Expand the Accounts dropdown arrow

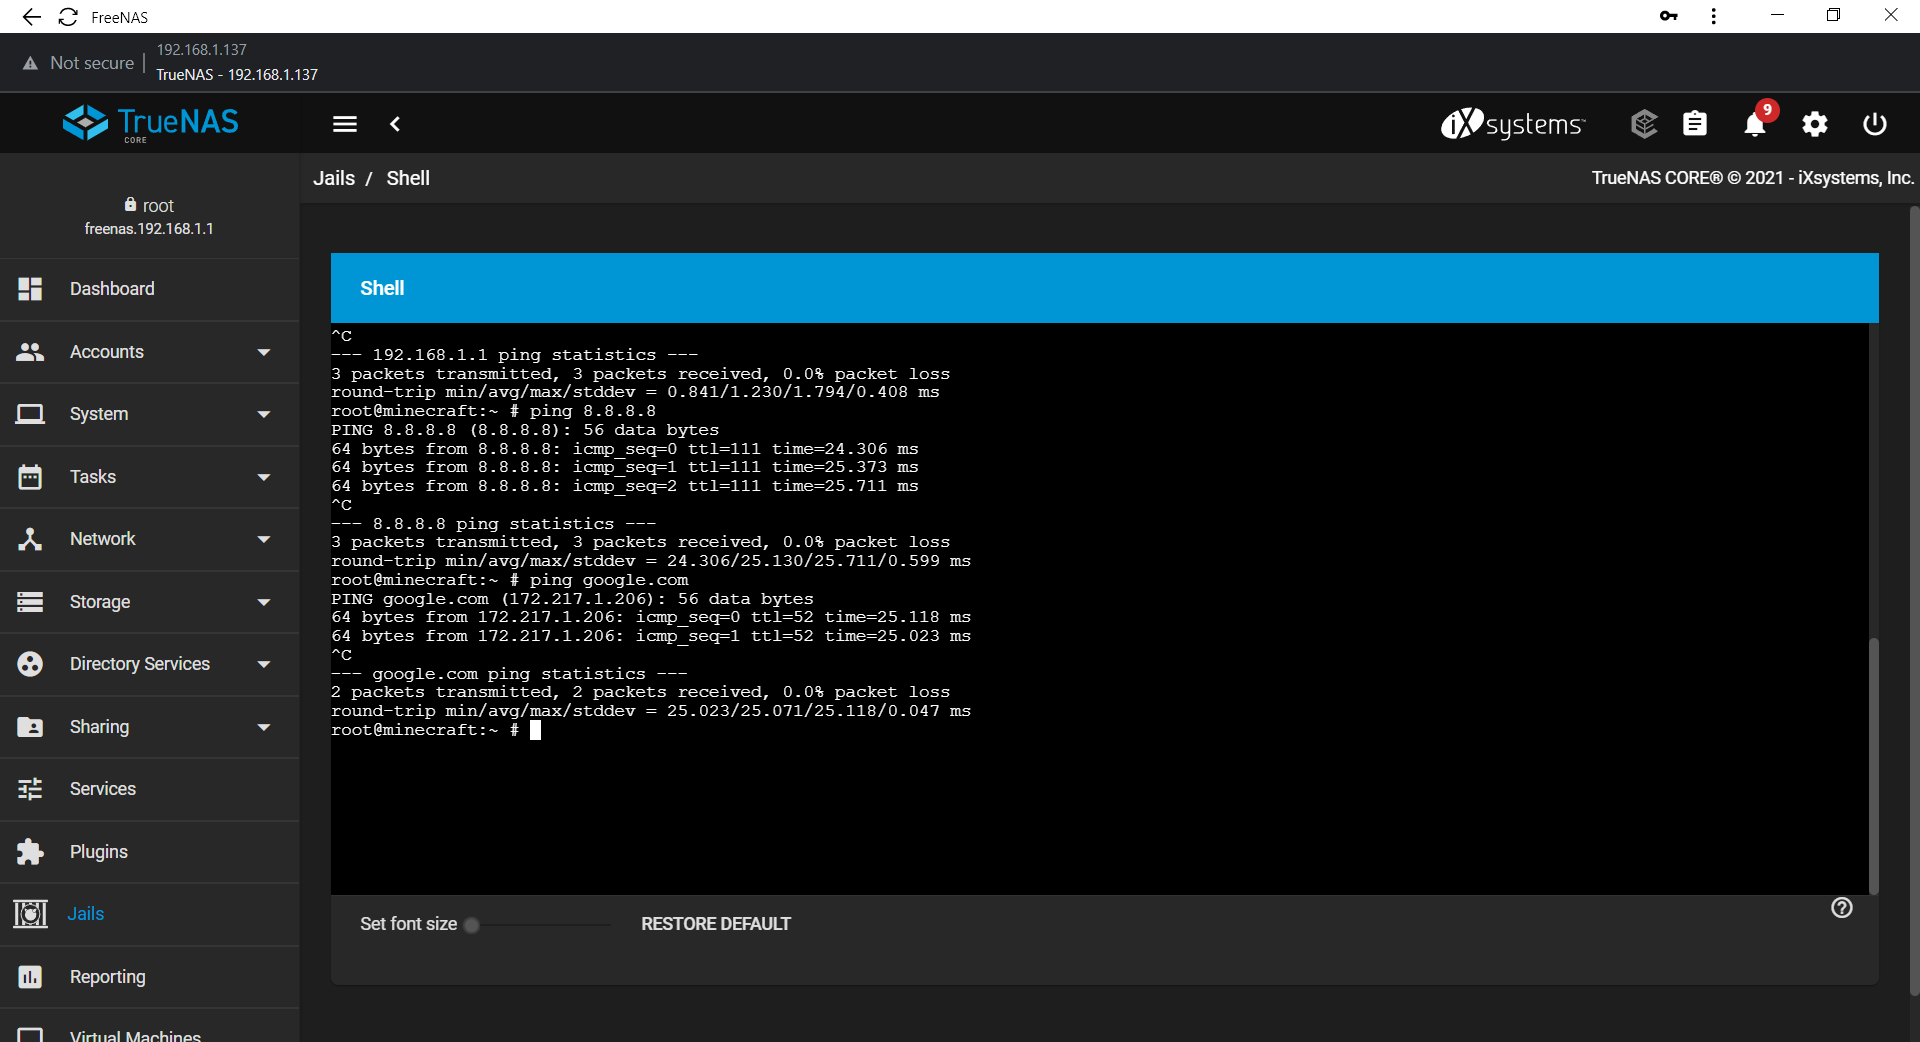point(264,352)
